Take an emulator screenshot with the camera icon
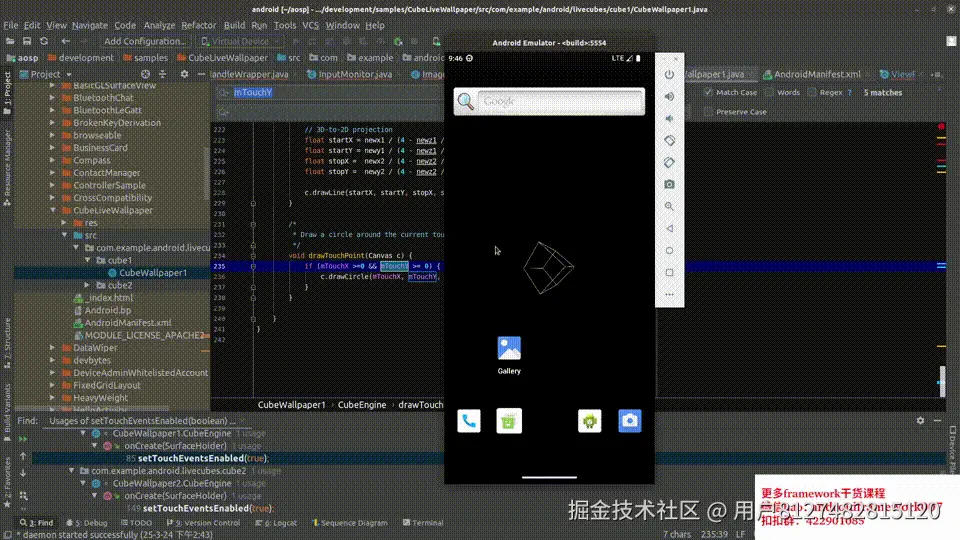This screenshot has height=540, width=960. (669, 184)
